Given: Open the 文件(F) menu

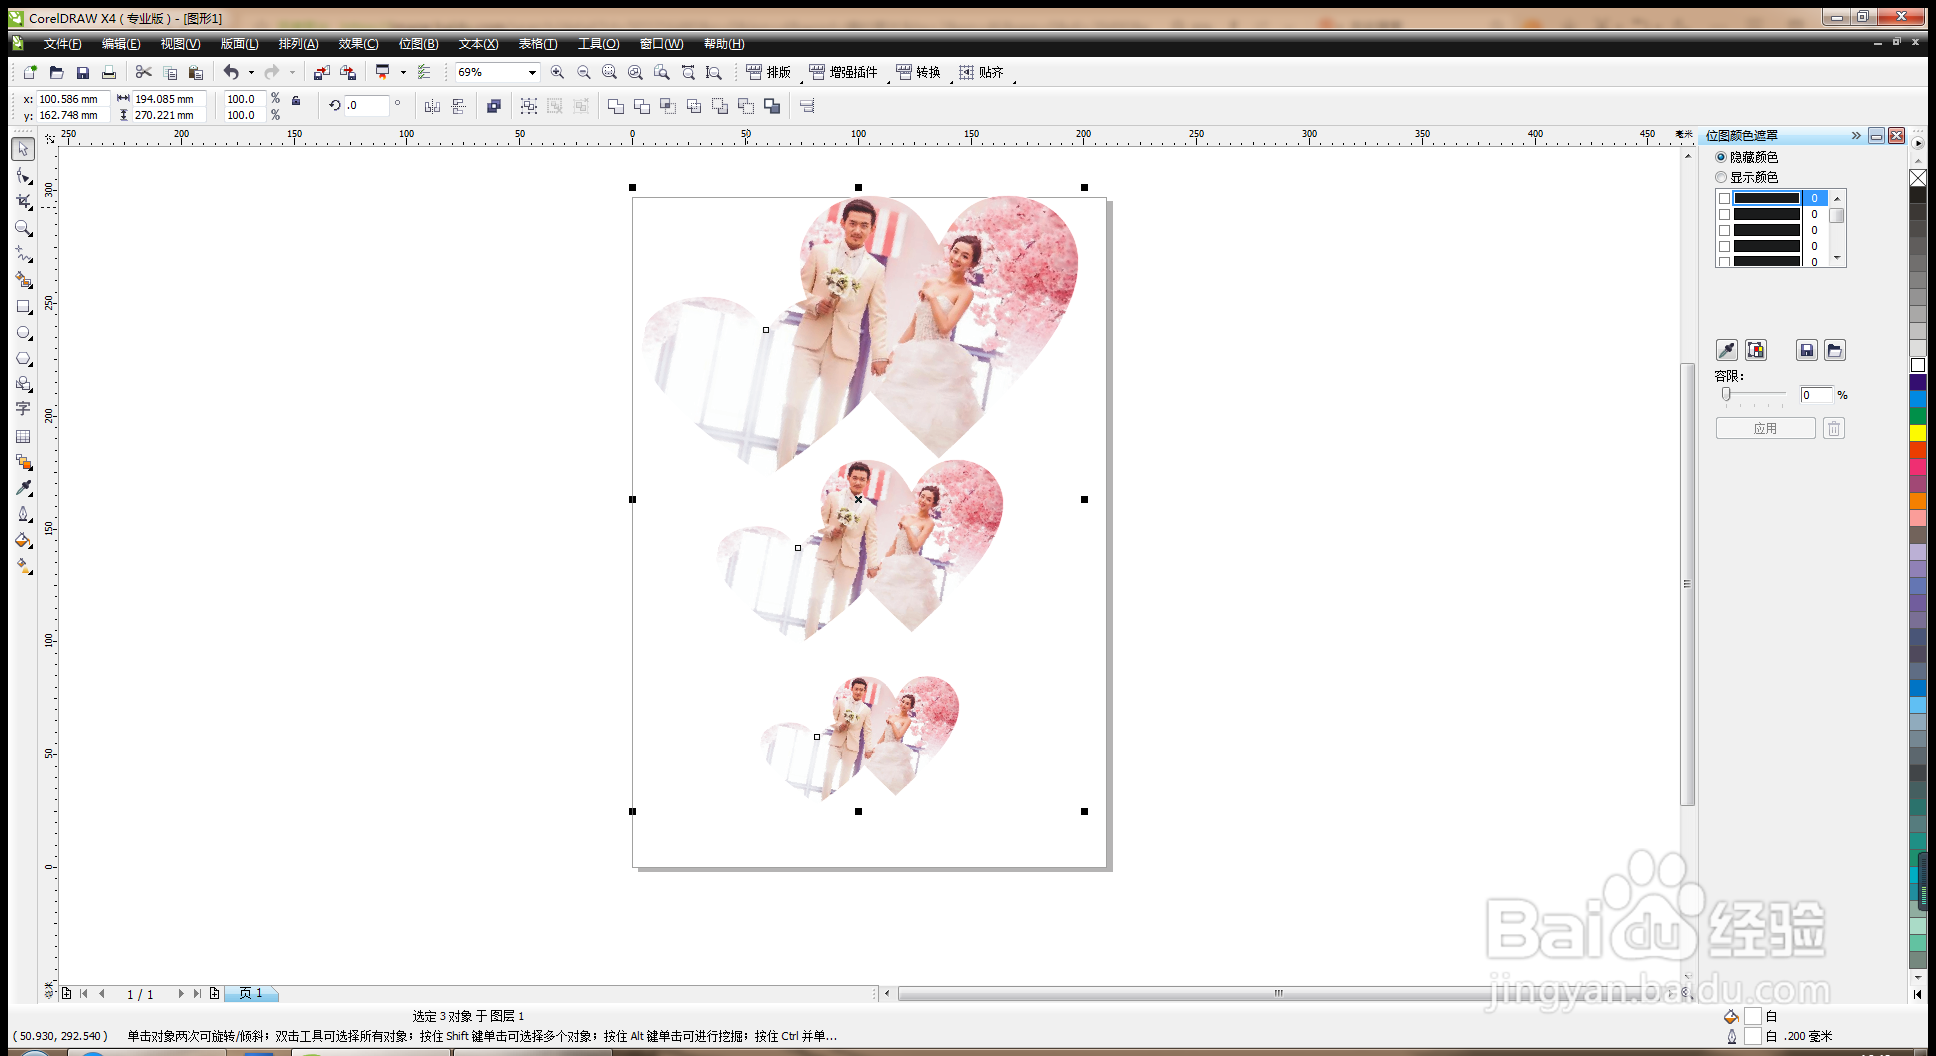Looking at the screenshot, I should coord(62,44).
